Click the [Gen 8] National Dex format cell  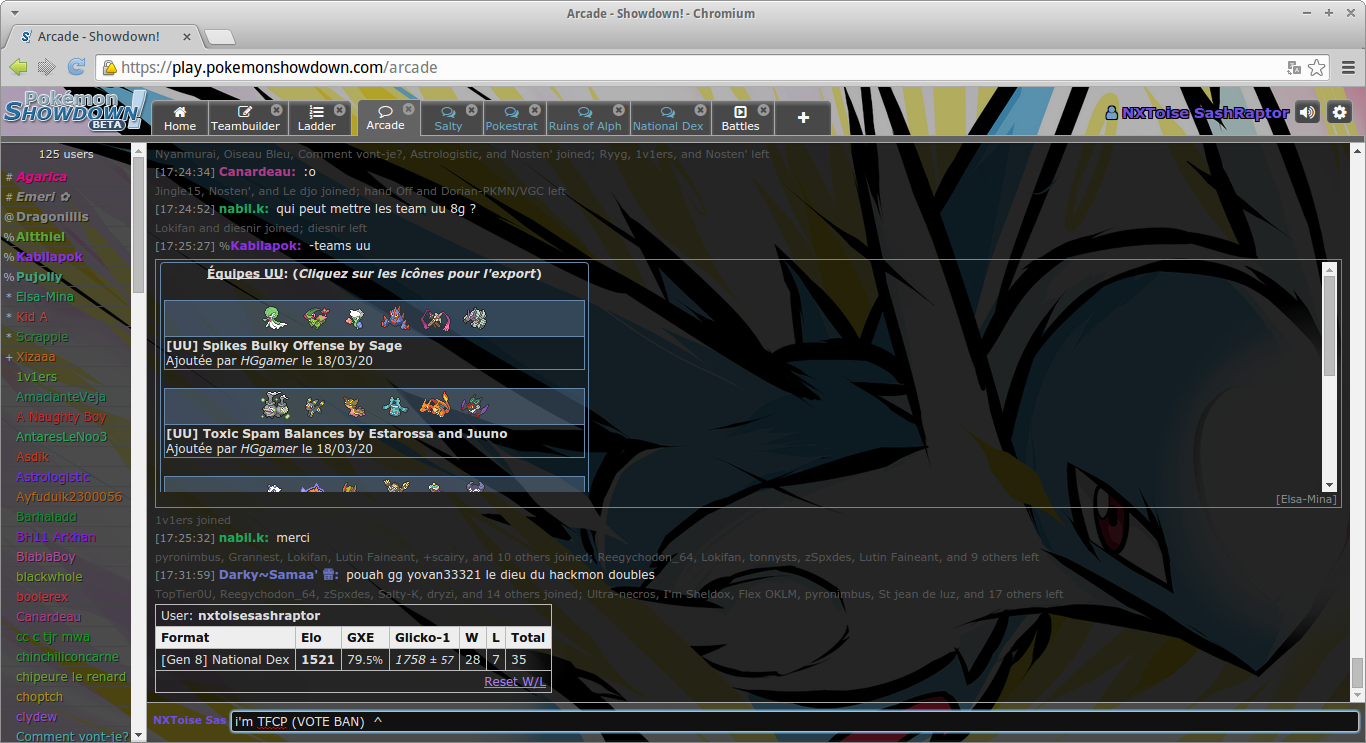[226, 660]
